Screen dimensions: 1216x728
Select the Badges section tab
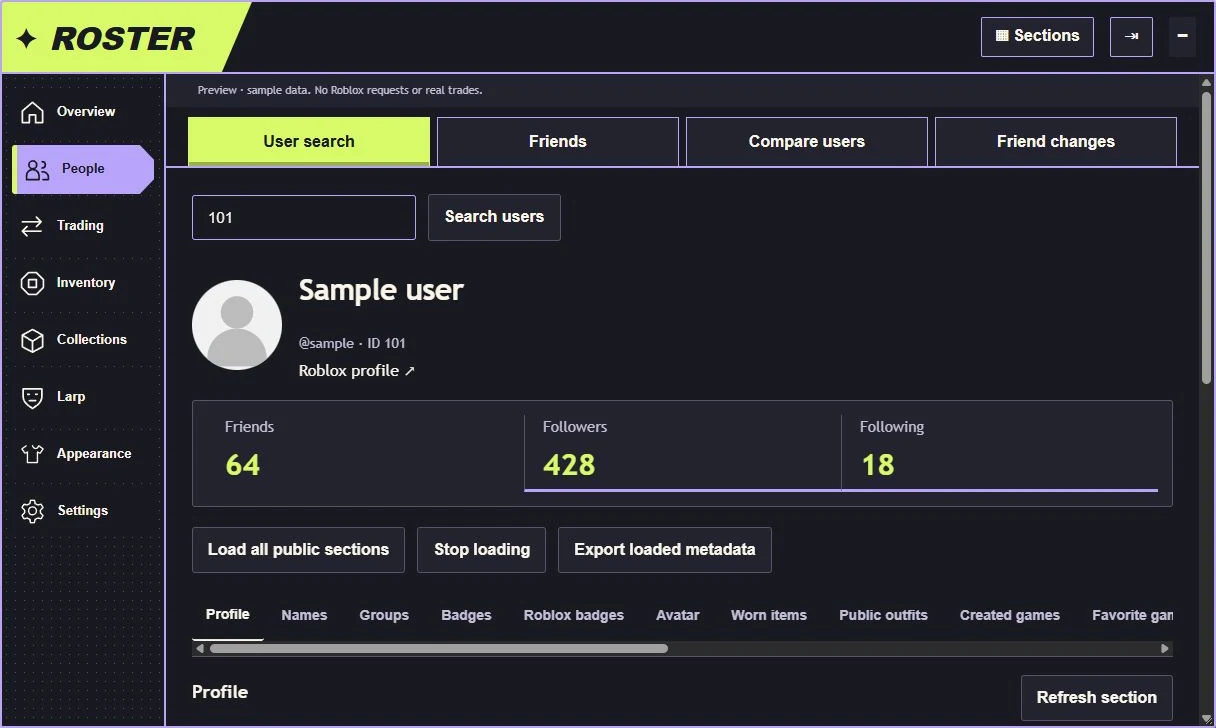466,615
